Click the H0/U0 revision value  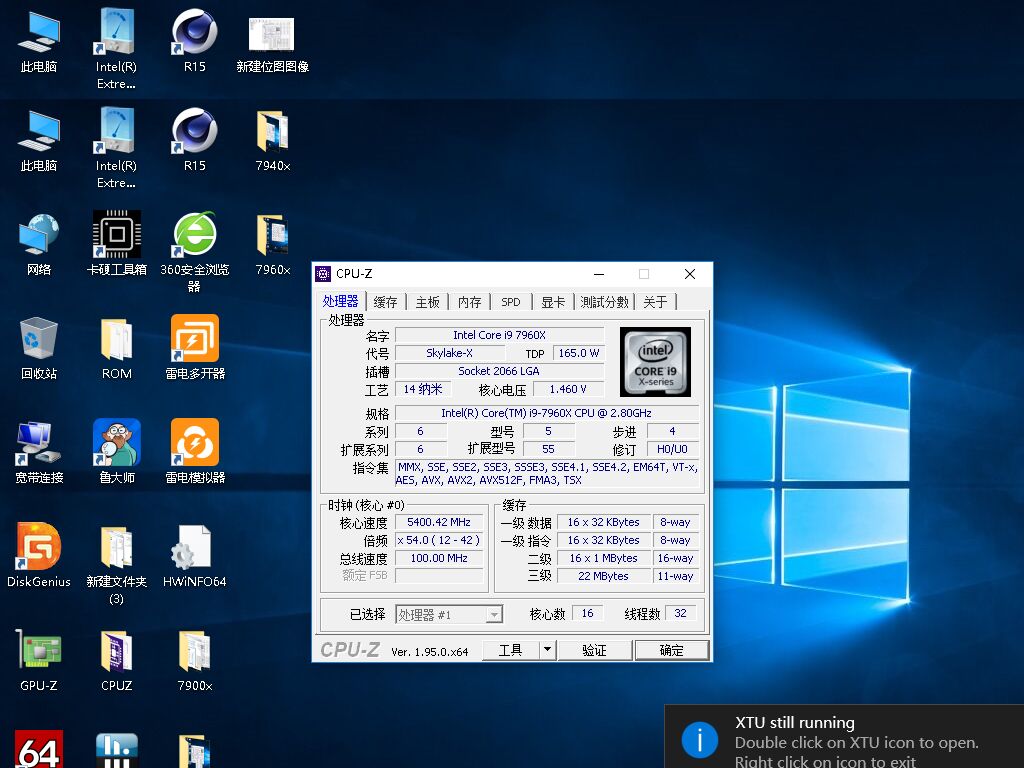(672, 449)
